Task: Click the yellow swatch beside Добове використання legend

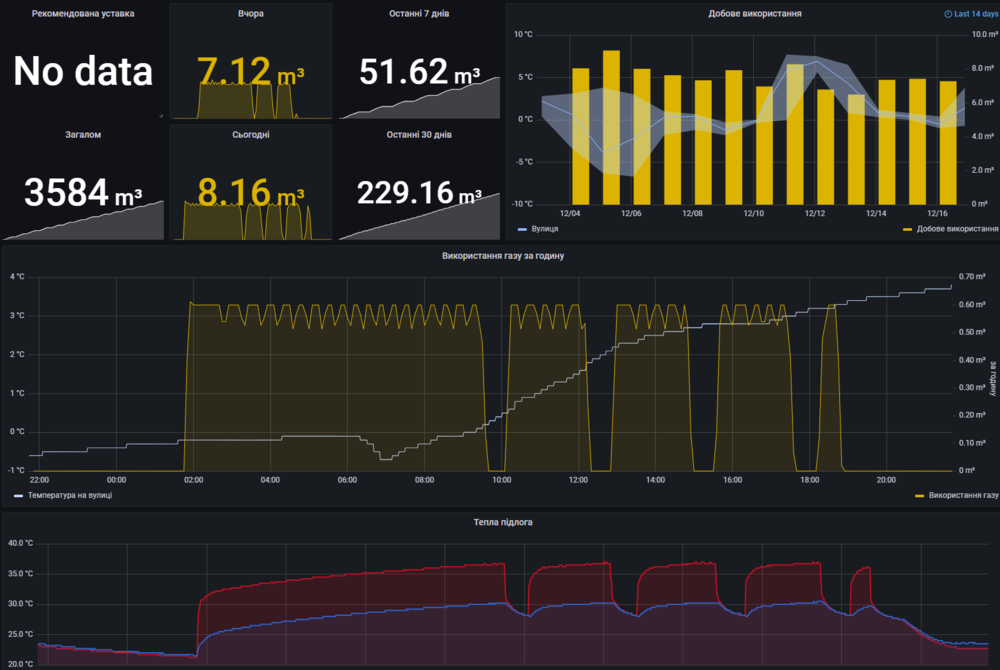Action: point(908,229)
